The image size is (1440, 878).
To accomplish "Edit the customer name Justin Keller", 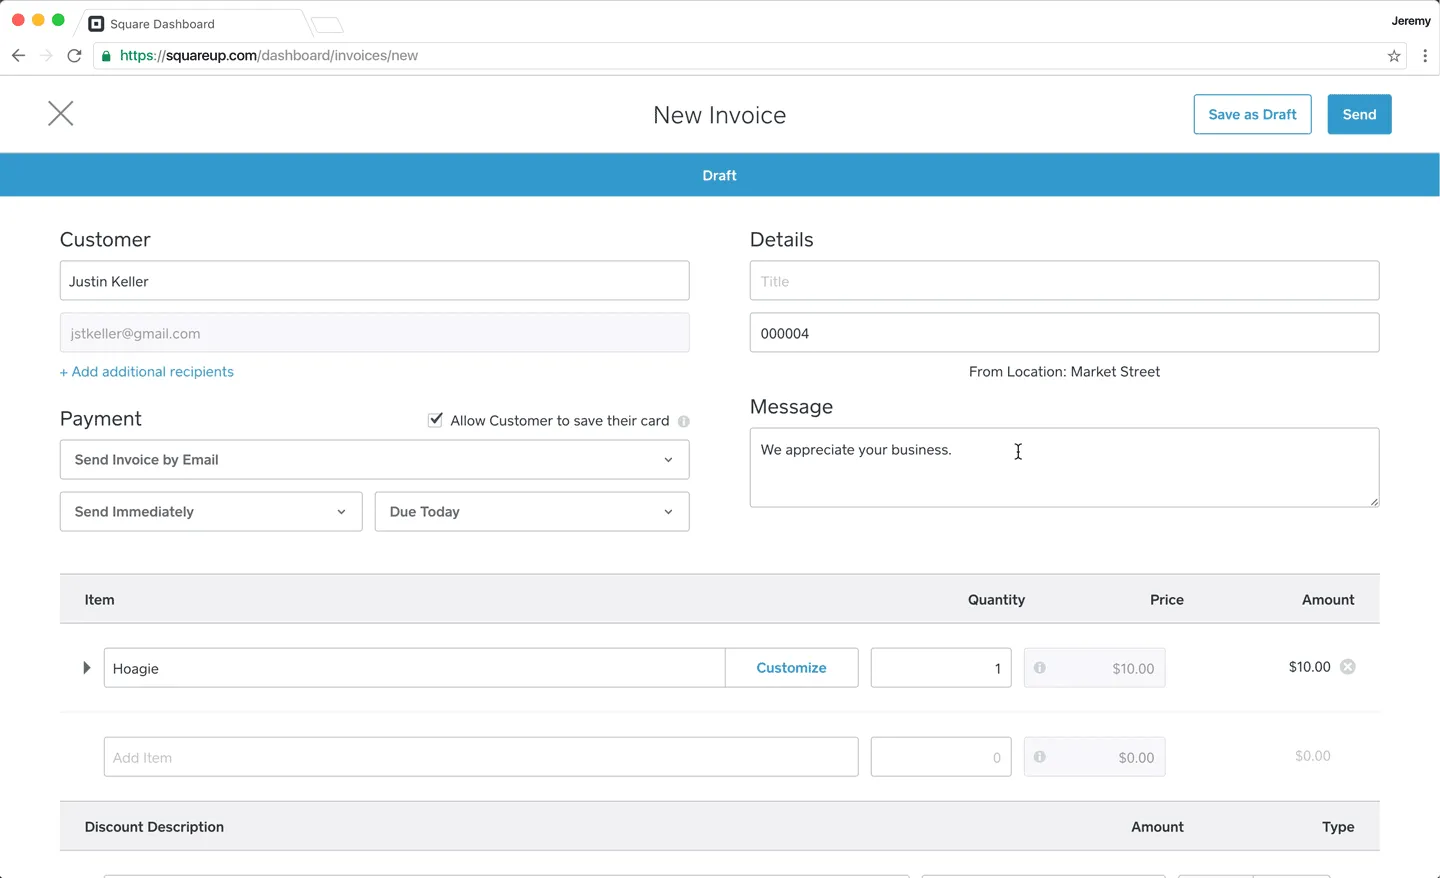I will [374, 281].
